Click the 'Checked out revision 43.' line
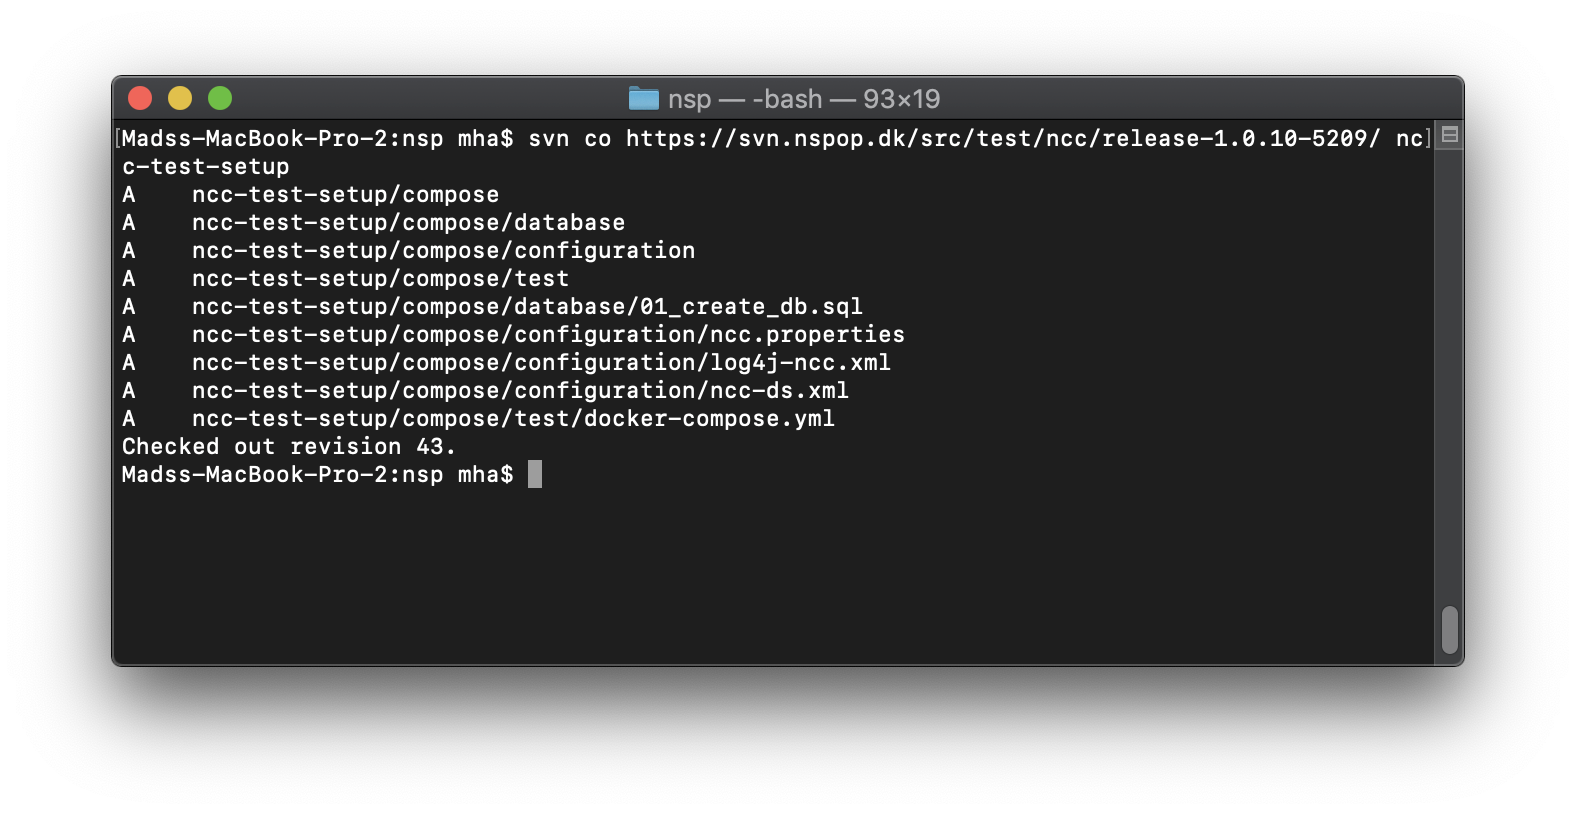 click(288, 447)
